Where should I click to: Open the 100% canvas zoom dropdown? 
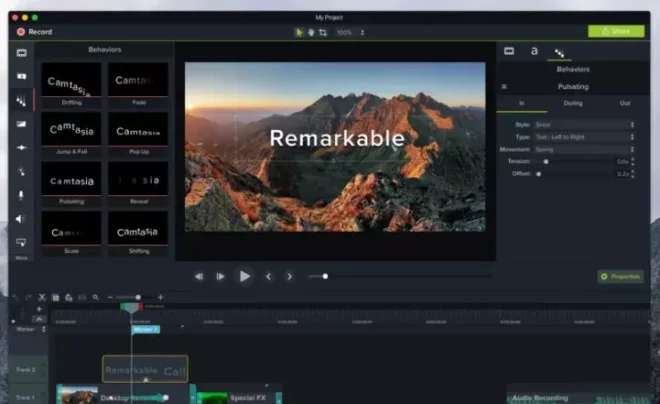[350, 32]
